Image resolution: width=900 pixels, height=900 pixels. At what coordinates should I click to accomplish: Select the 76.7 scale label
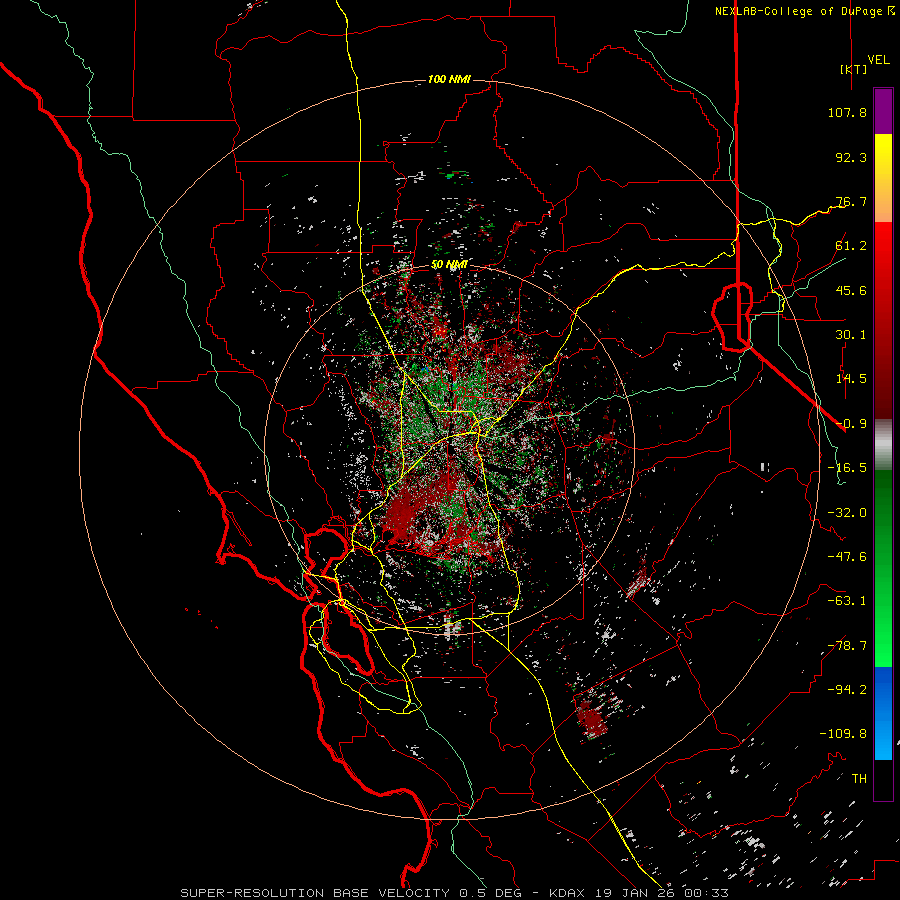[x=851, y=201]
